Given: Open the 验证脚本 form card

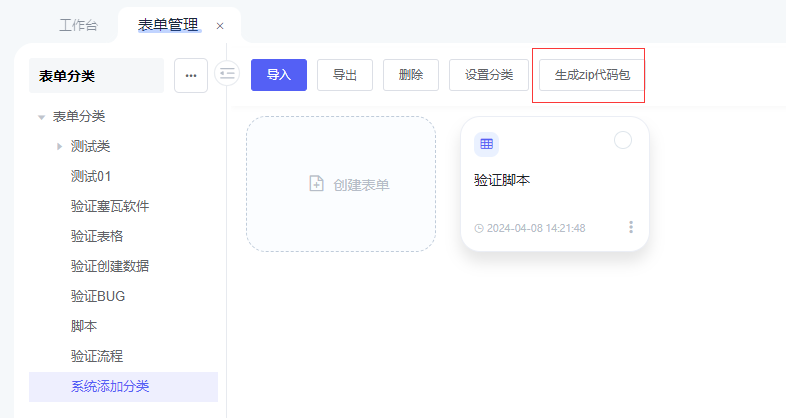Looking at the screenshot, I should pos(554,185).
